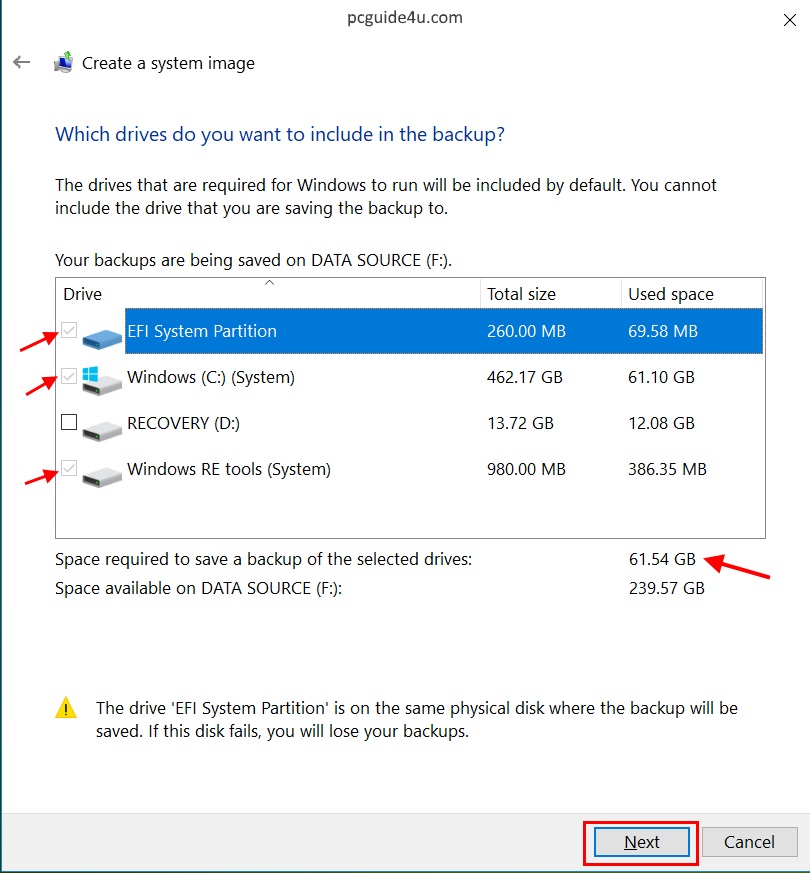The image size is (810, 873).
Task: Select the EFI System Partition row name
Action: (x=202, y=331)
